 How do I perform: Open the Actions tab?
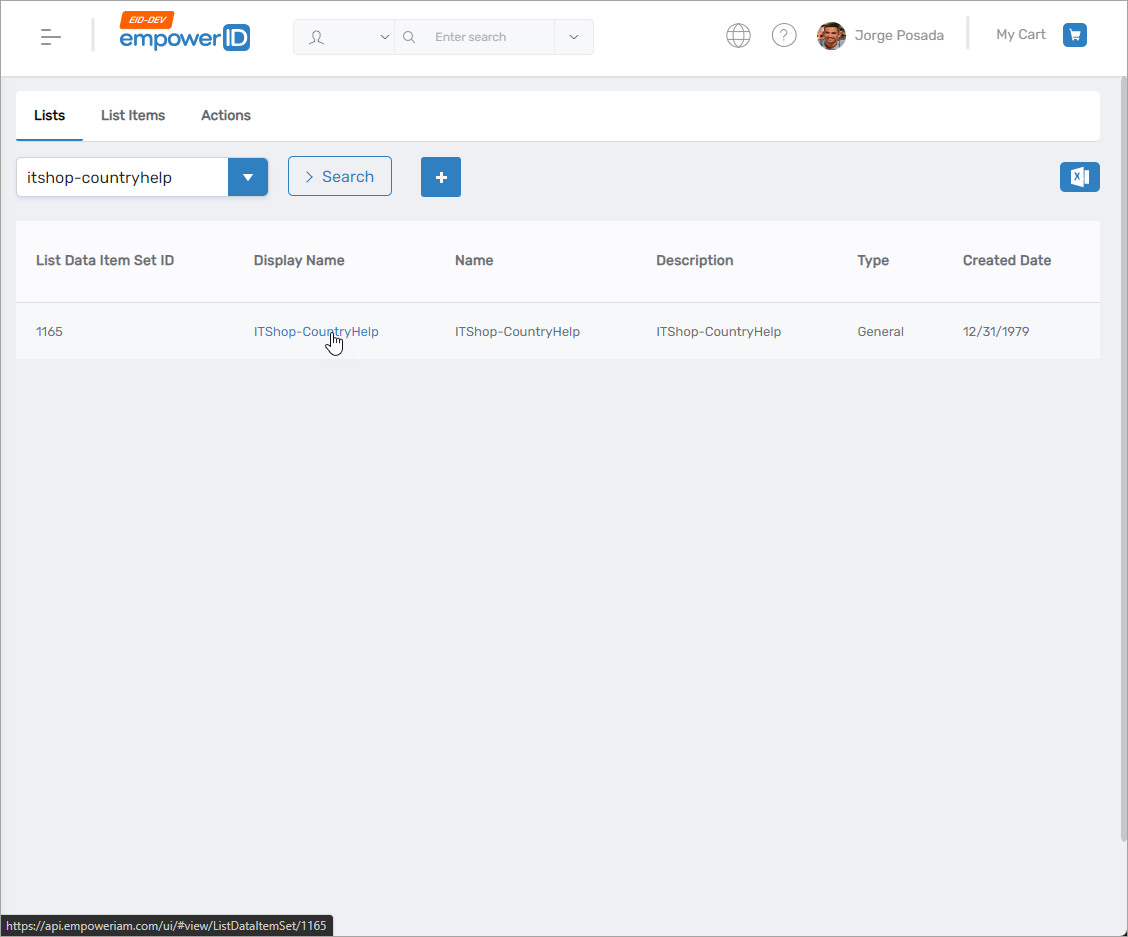[x=225, y=115]
